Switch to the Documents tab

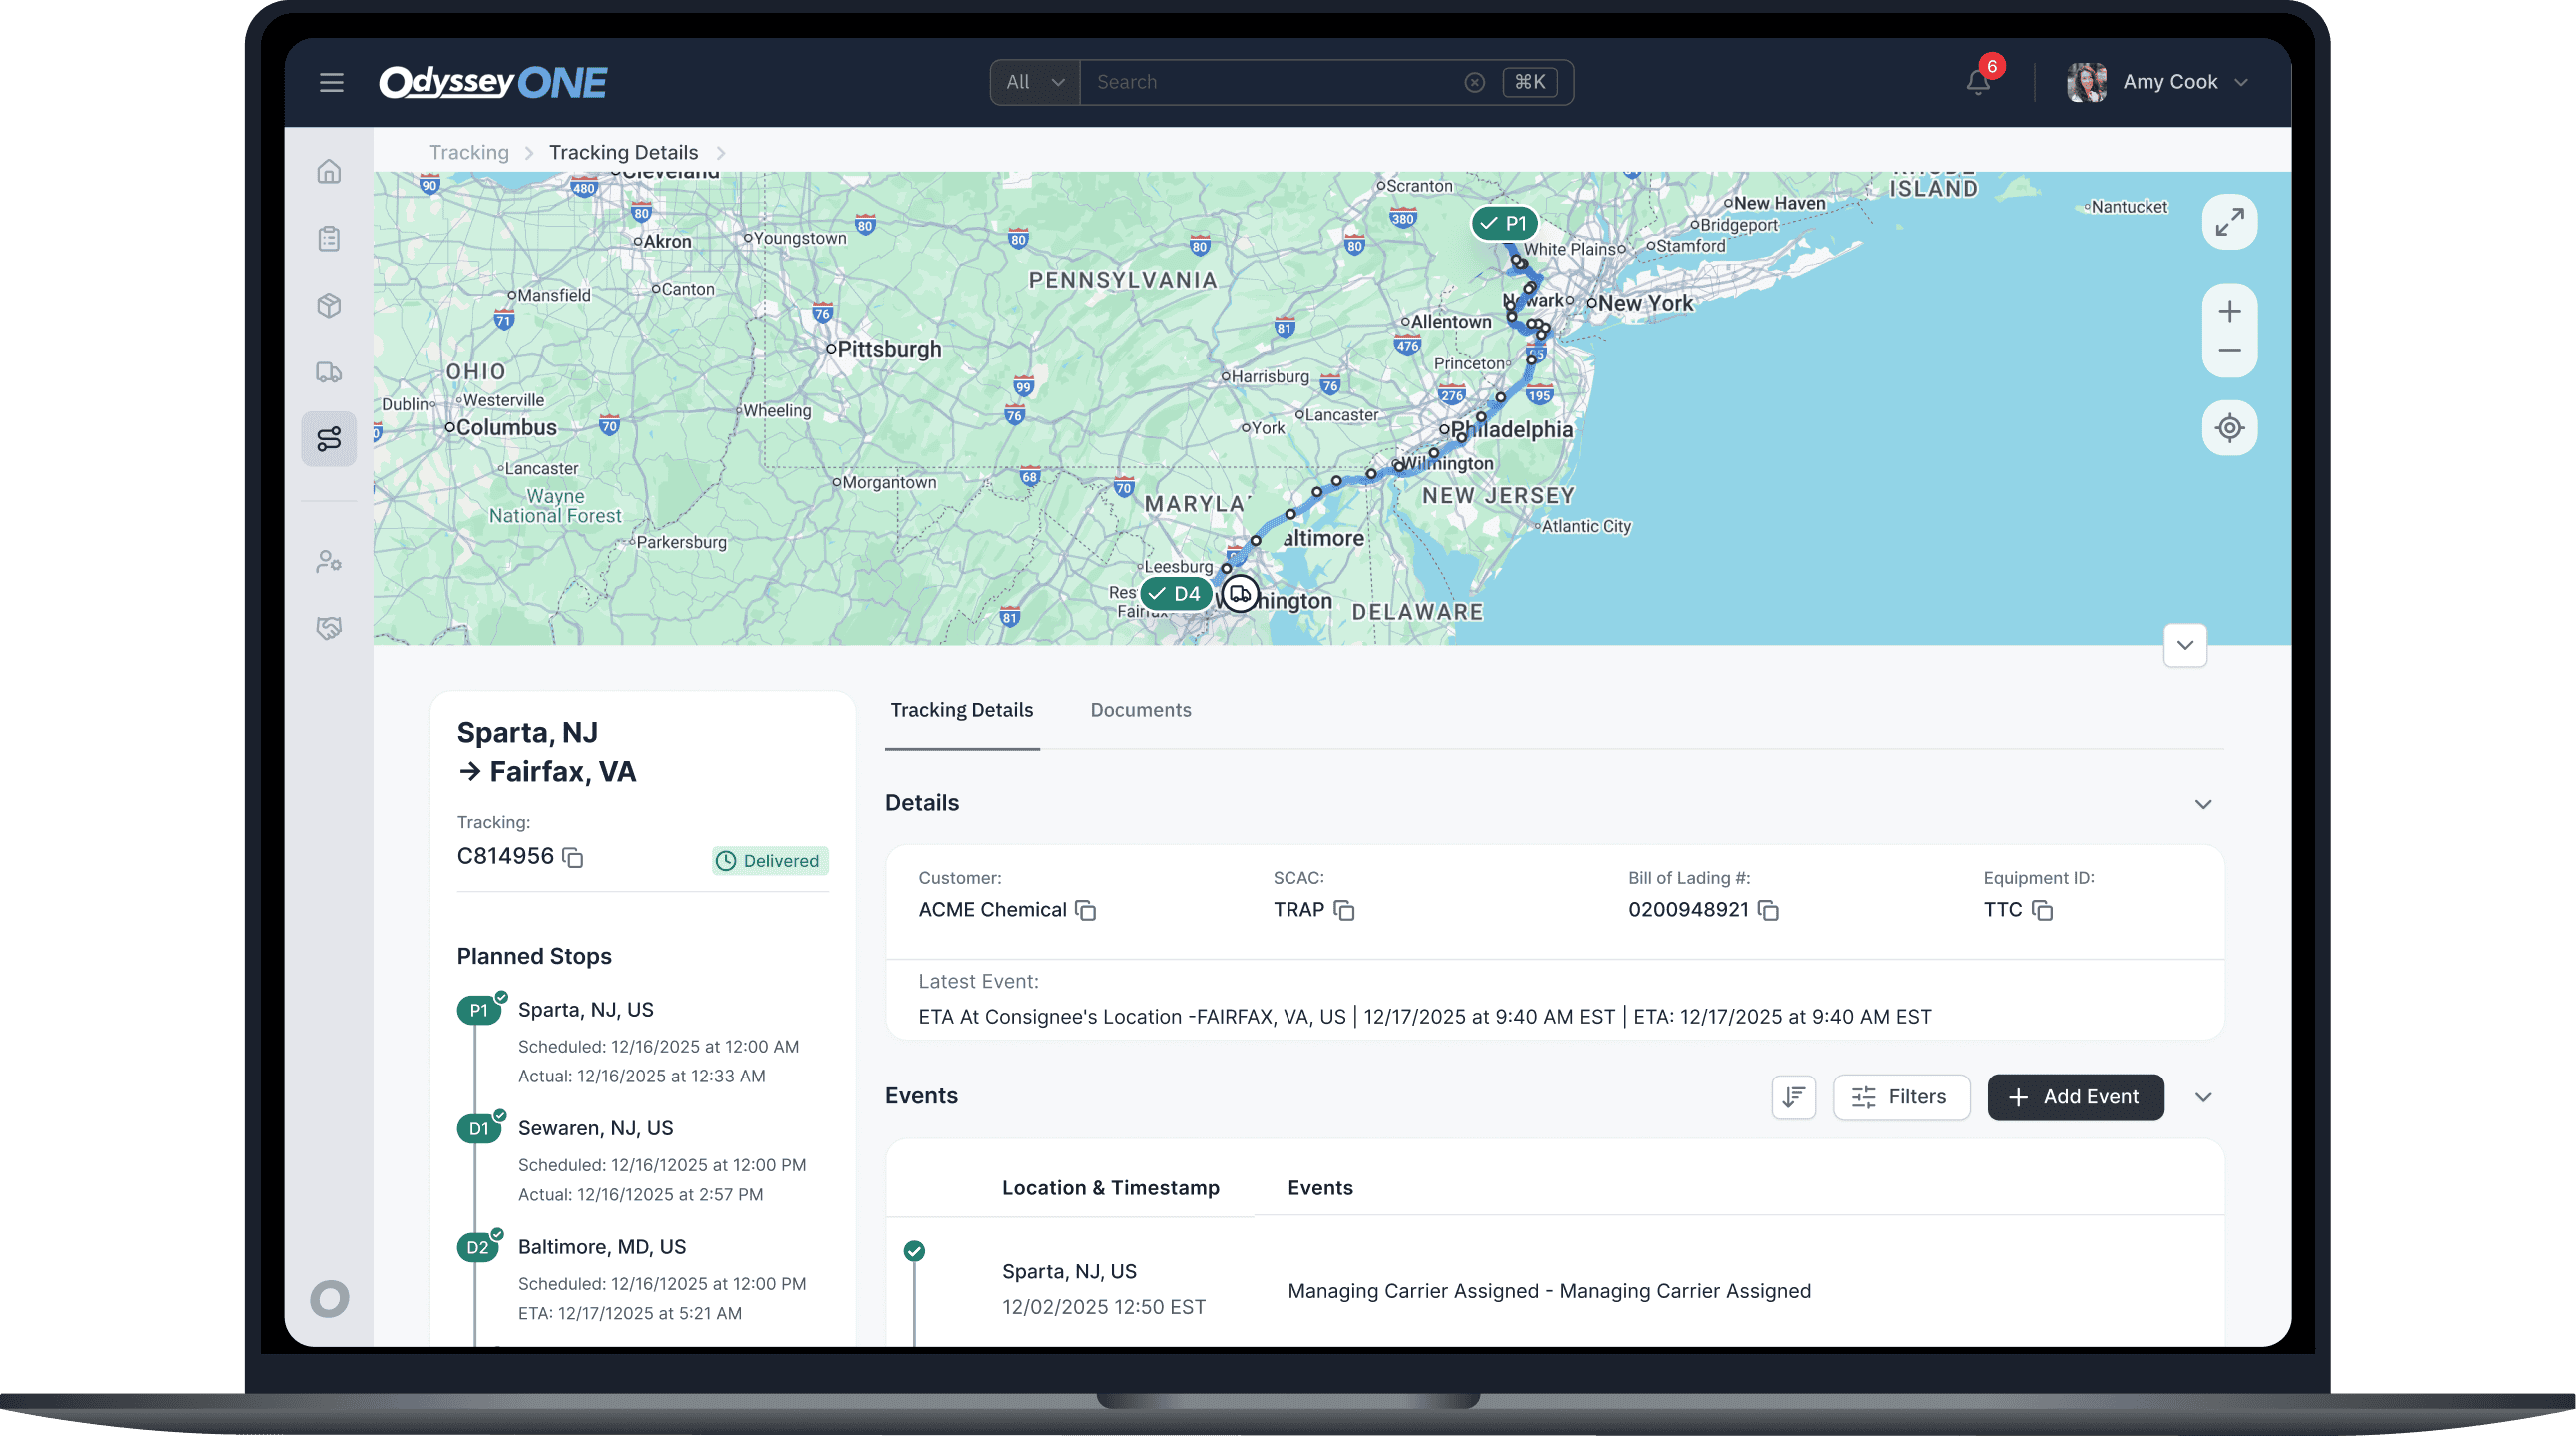coord(1140,710)
